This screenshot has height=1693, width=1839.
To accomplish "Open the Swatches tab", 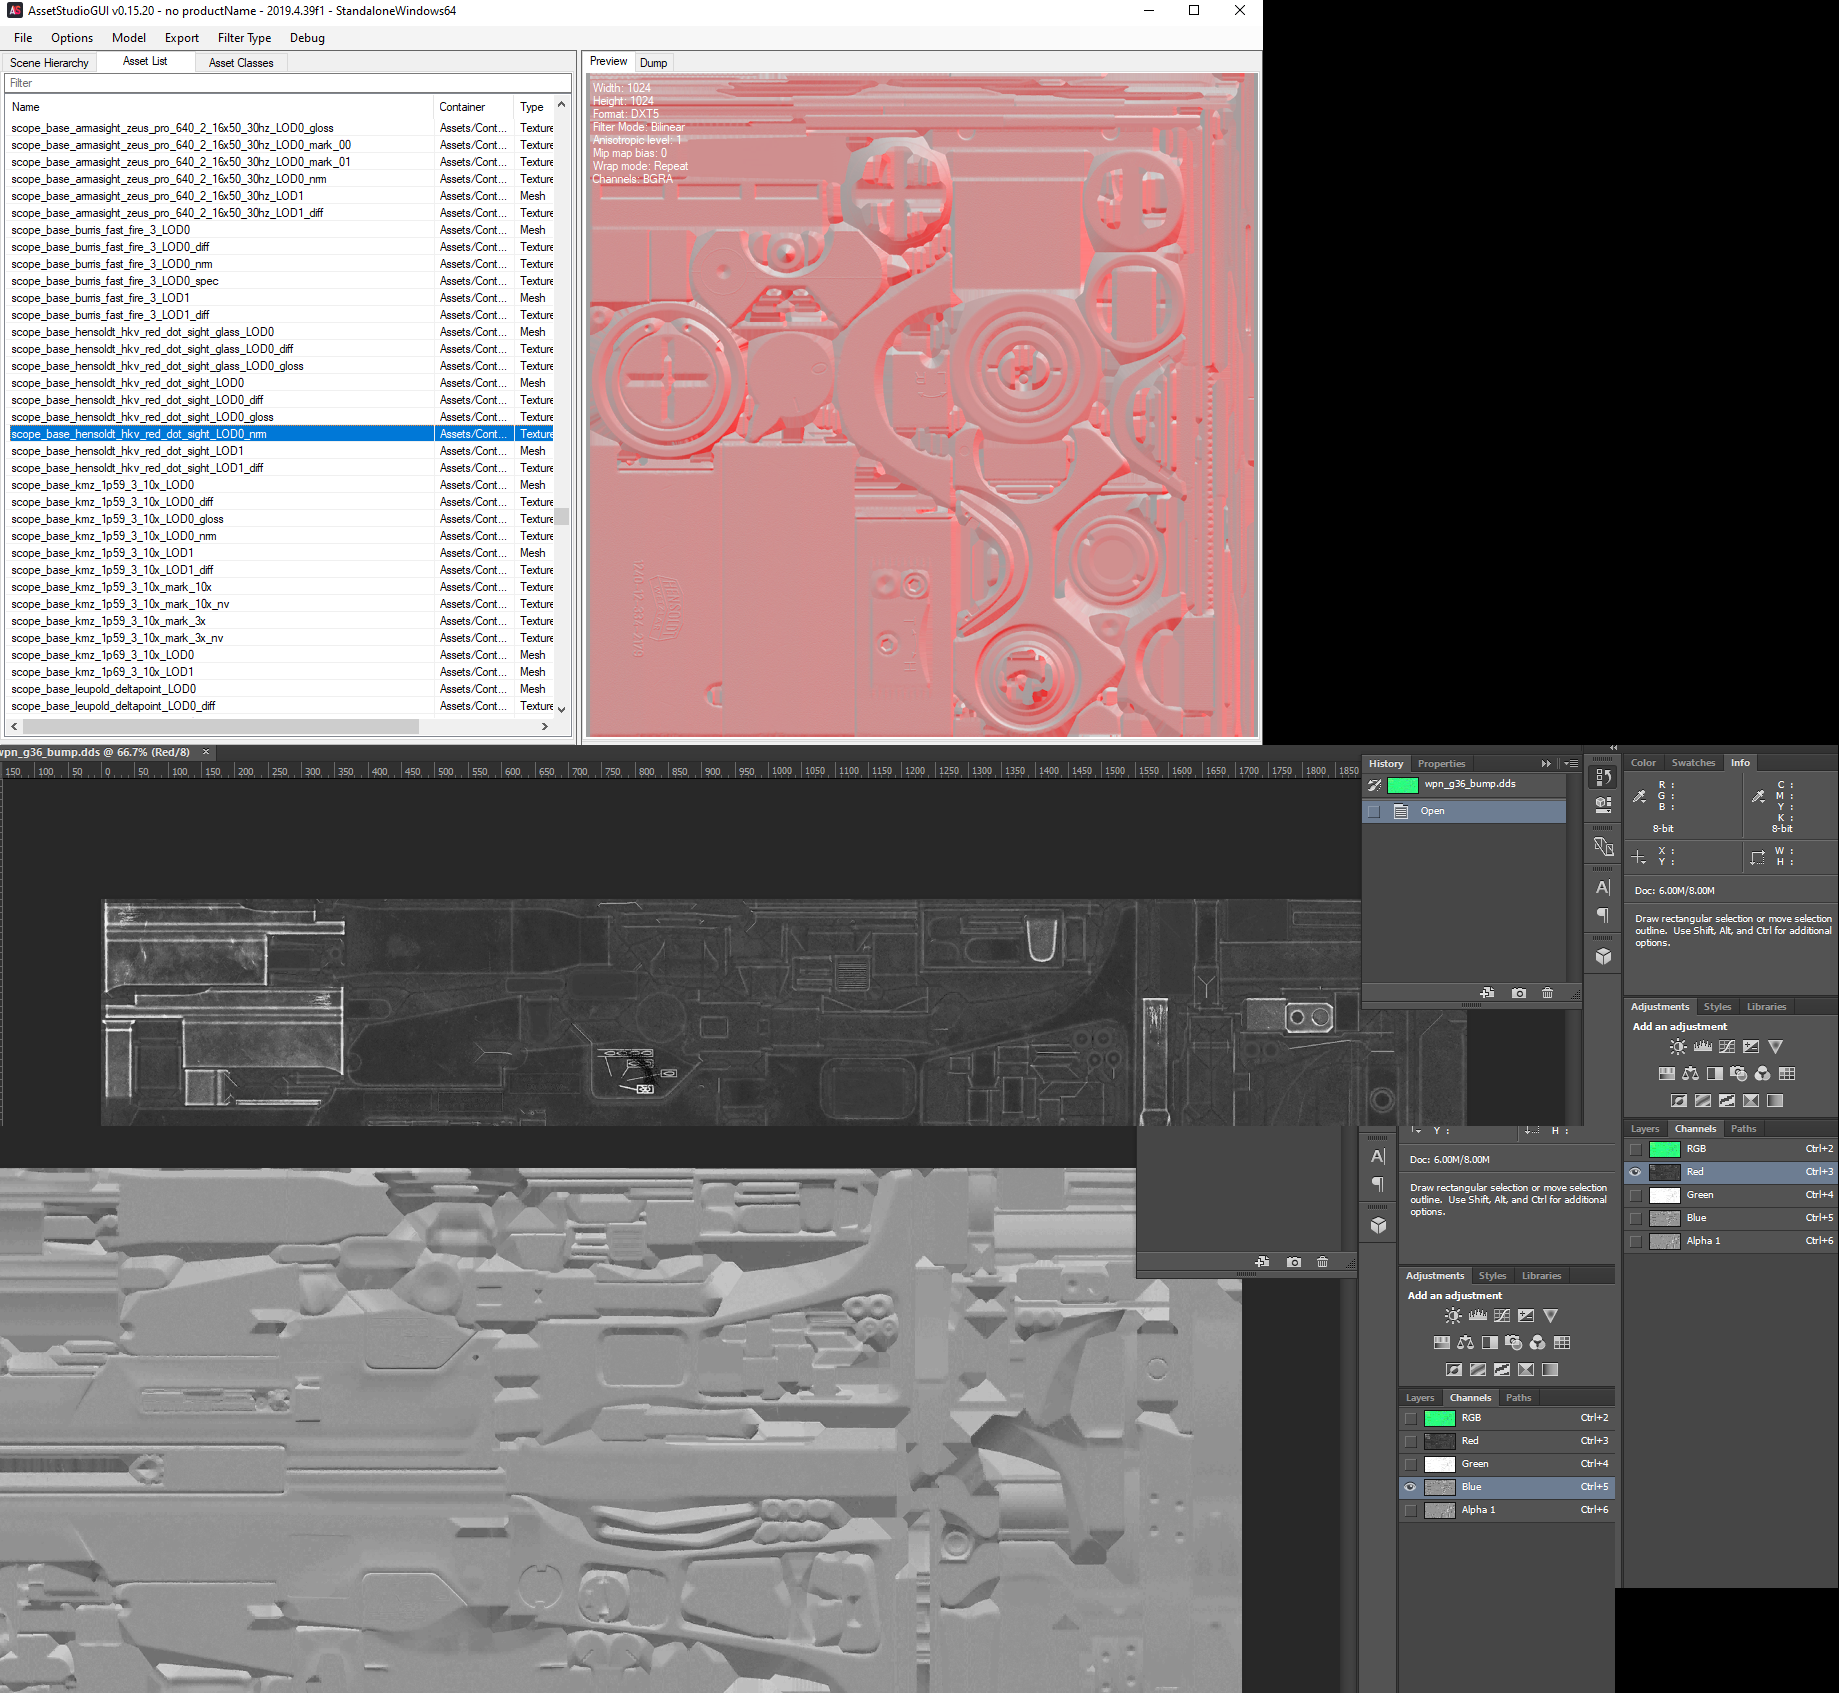I will coord(1693,763).
